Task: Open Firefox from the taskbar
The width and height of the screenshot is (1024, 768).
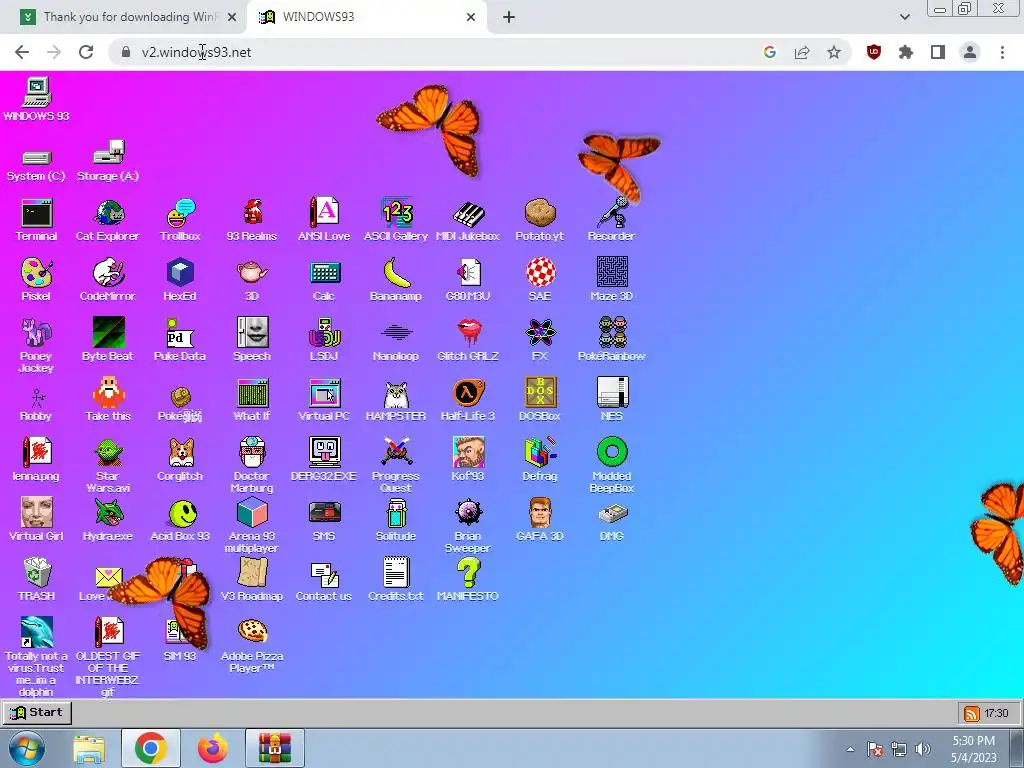Action: 213,748
